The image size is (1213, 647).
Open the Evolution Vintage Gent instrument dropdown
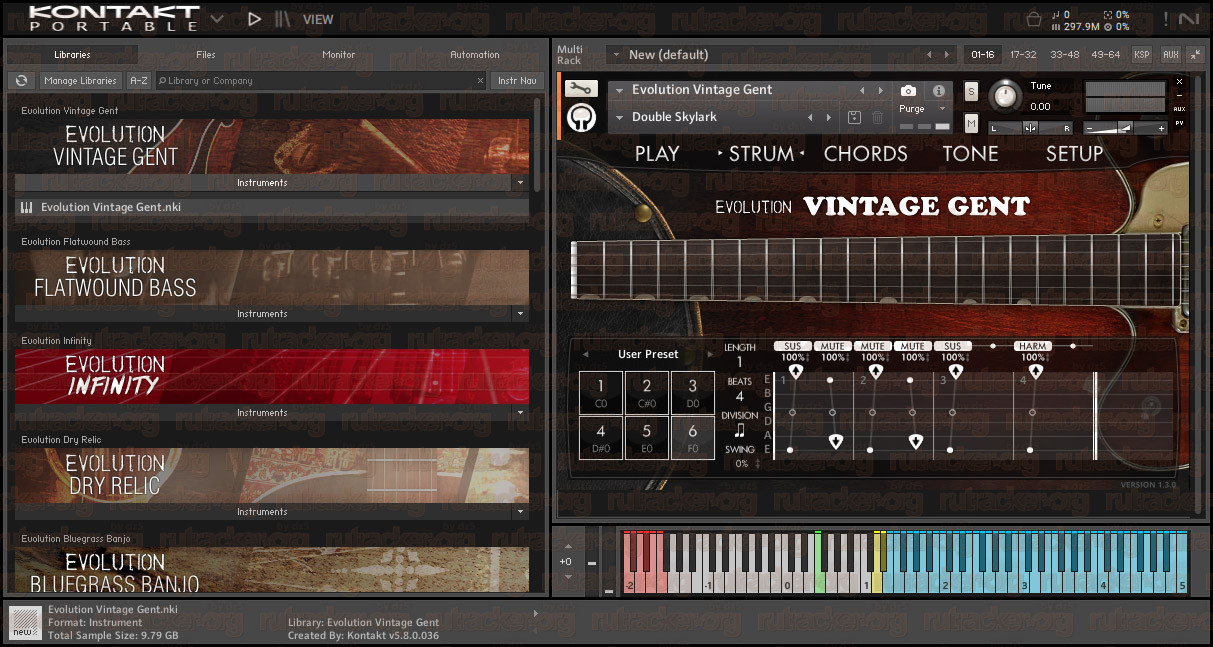coord(619,90)
